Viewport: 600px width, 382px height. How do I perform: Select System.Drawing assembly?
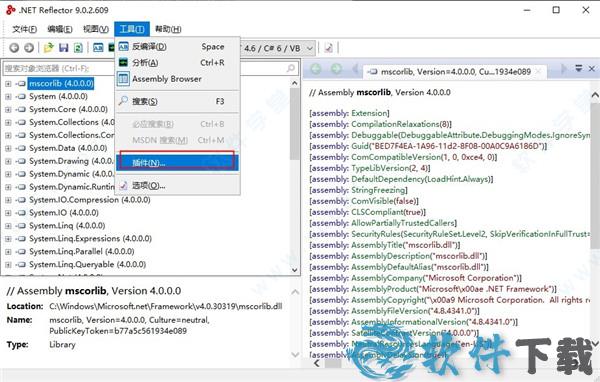(x=72, y=161)
